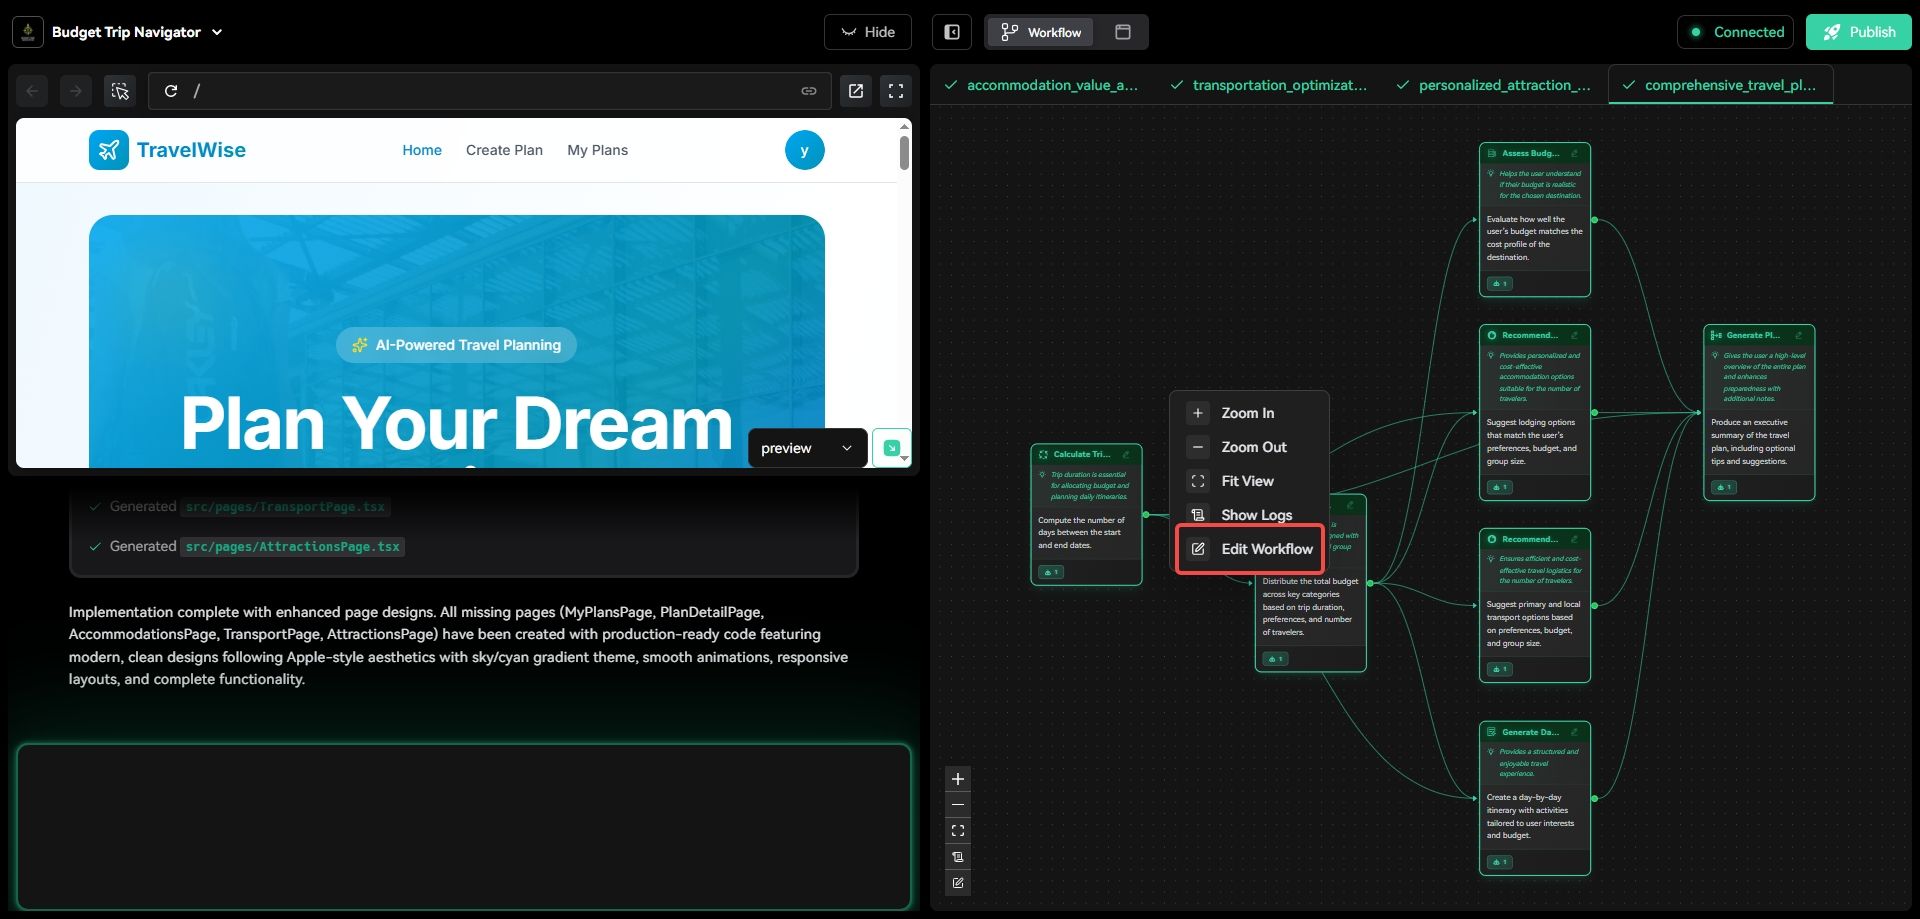Image resolution: width=1920 pixels, height=919 pixels.
Task: Open Create Plan link in TravelWise
Action: point(504,150)
